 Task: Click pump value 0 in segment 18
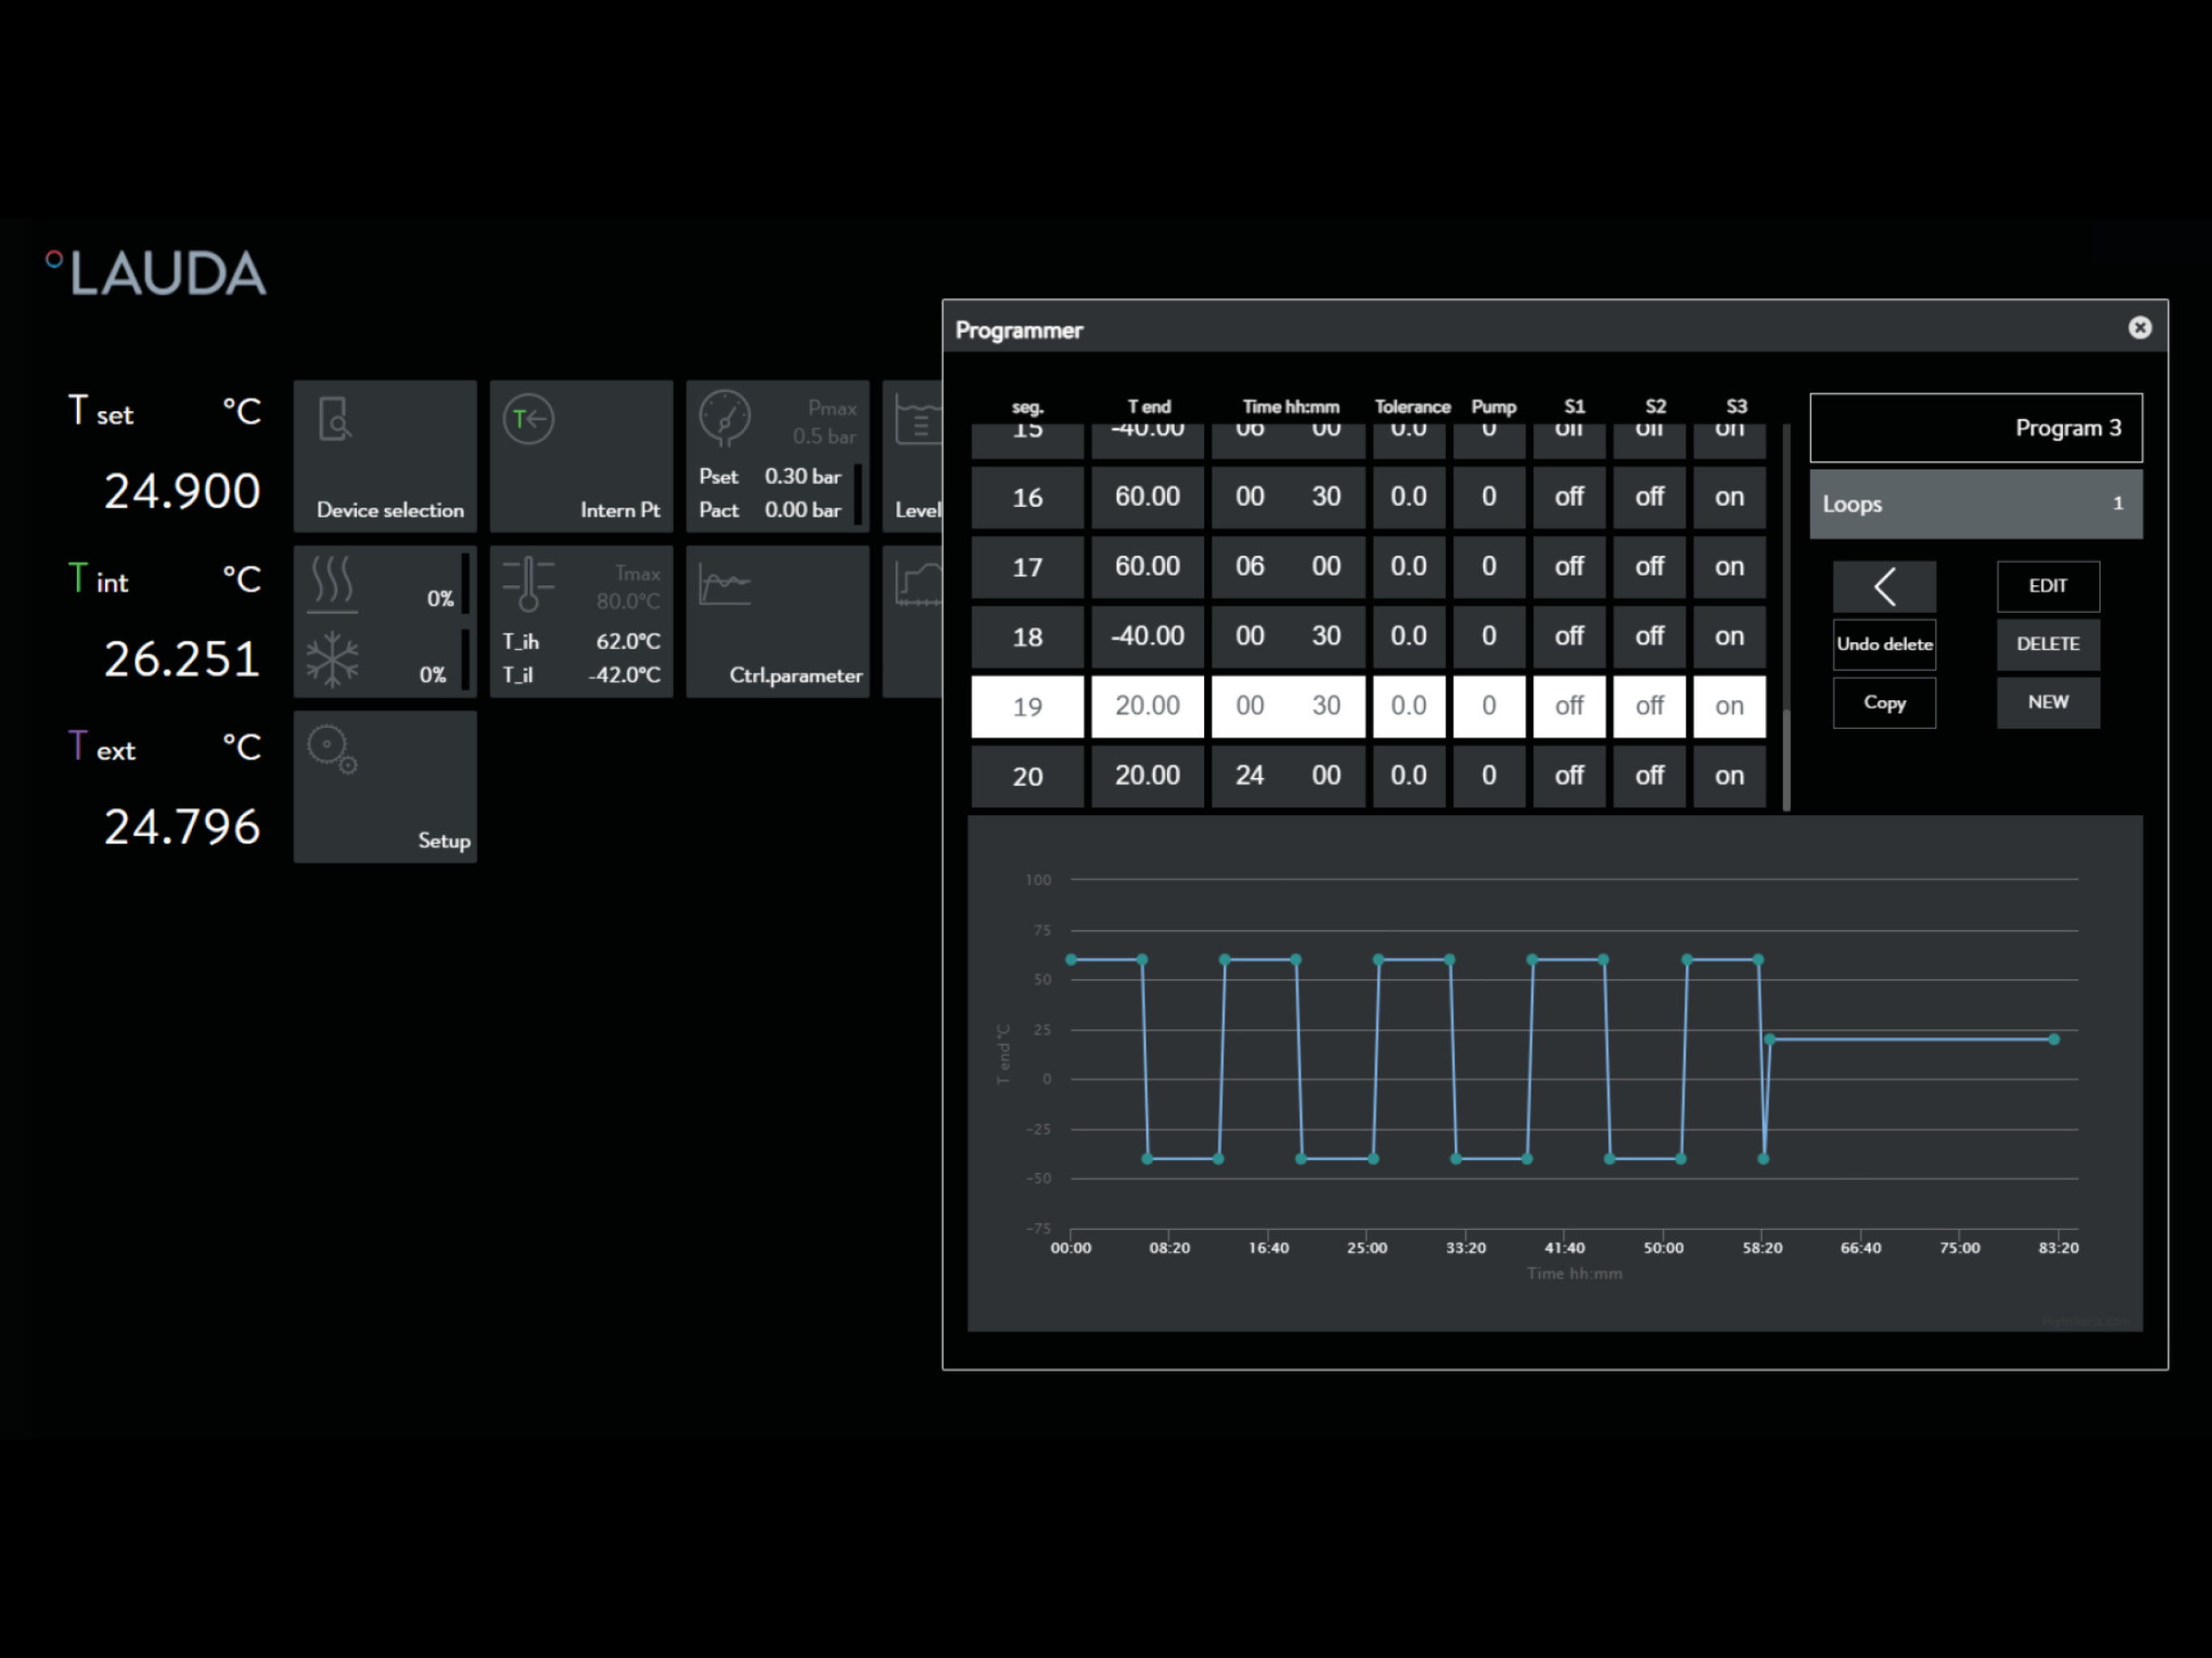tap(1489, 637)
